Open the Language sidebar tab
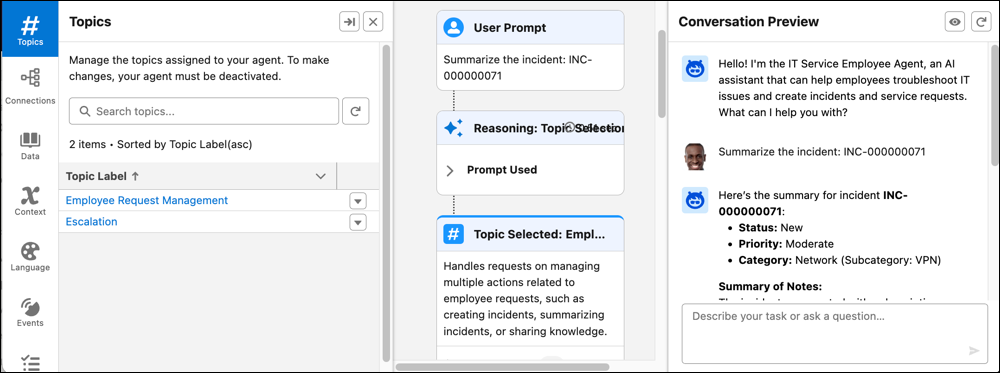1000x373 pixels. 30,256
